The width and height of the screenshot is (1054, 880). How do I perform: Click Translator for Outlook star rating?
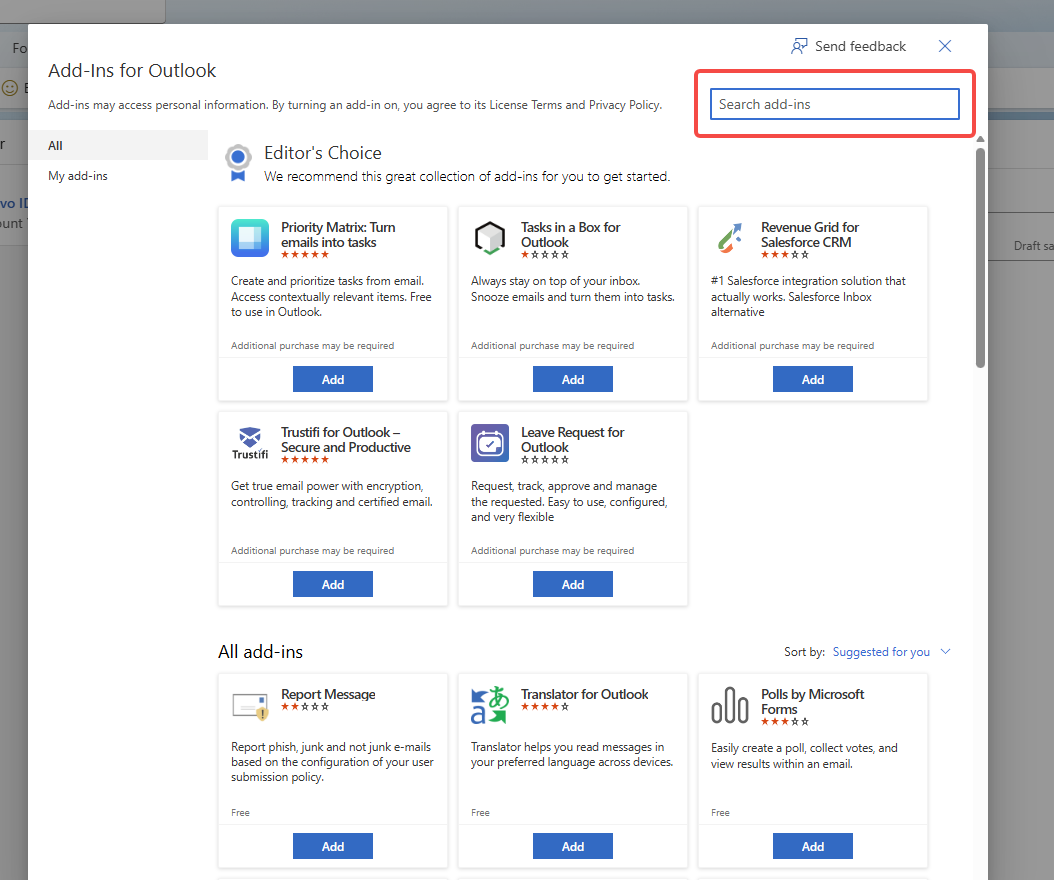545,707
